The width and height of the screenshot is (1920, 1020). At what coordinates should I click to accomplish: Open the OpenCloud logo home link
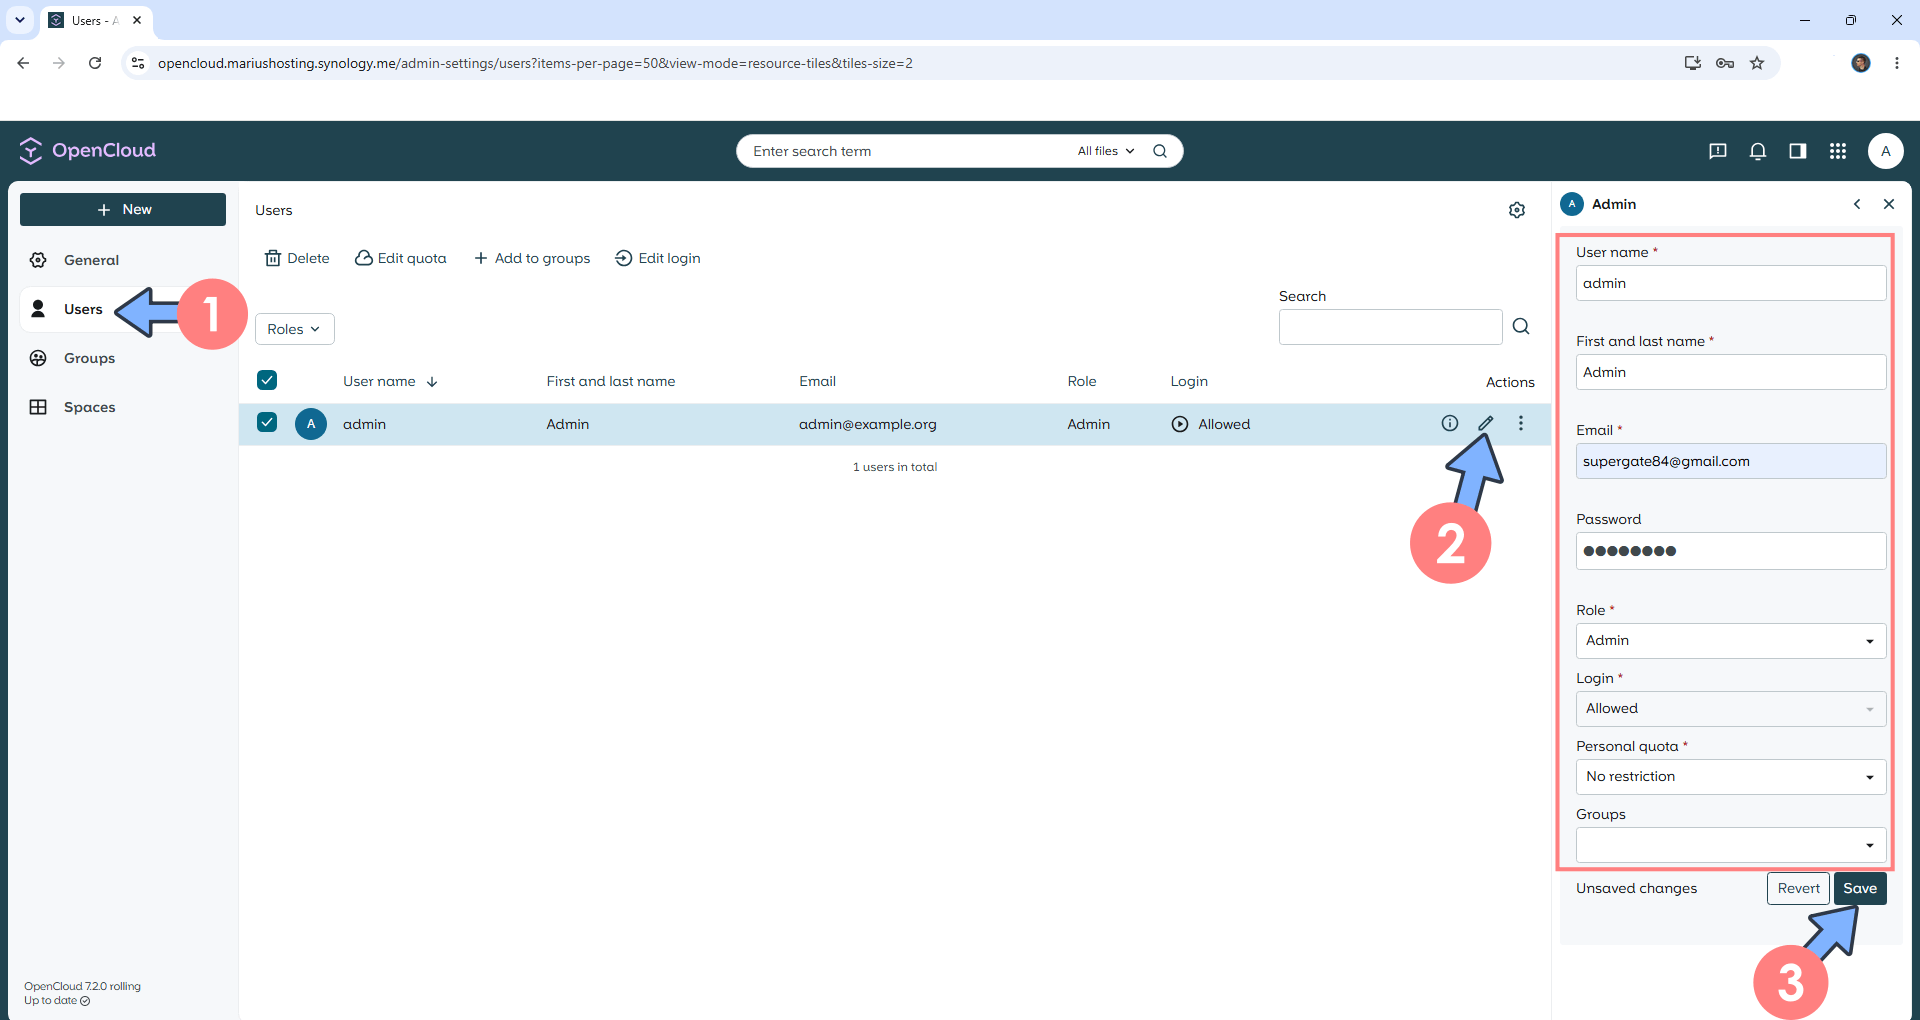[x=88, y=150]
